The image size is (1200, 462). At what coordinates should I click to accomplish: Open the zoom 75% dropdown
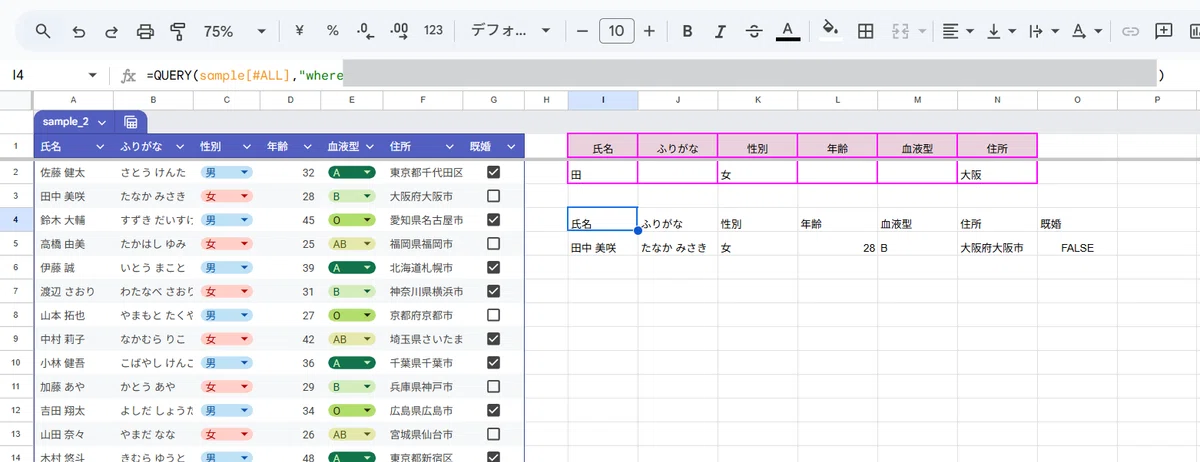(x=261, y=31)
